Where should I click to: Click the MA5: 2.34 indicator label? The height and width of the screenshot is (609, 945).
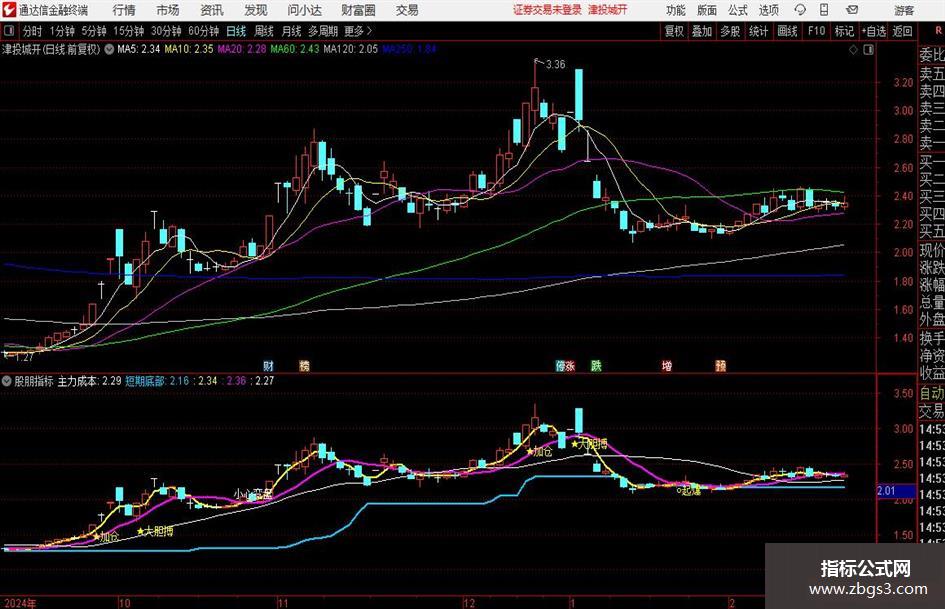click(139, 49)
